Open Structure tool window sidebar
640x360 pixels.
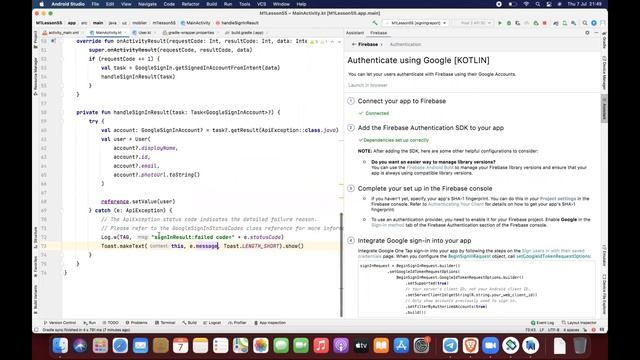coord(36,238)
